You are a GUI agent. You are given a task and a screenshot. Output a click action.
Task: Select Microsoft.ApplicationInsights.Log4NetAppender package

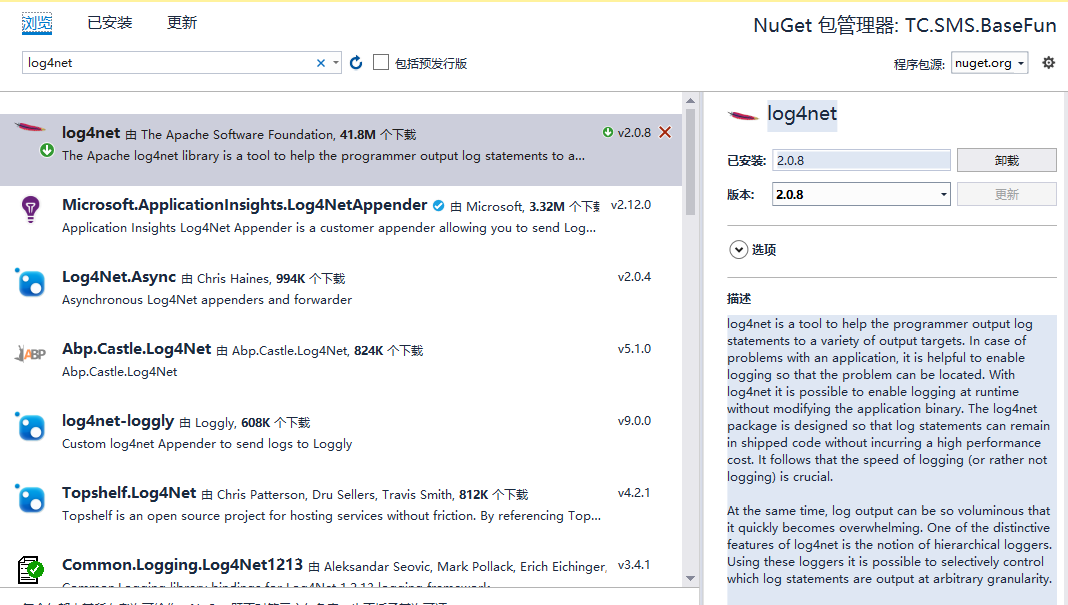tap(245, 205)
